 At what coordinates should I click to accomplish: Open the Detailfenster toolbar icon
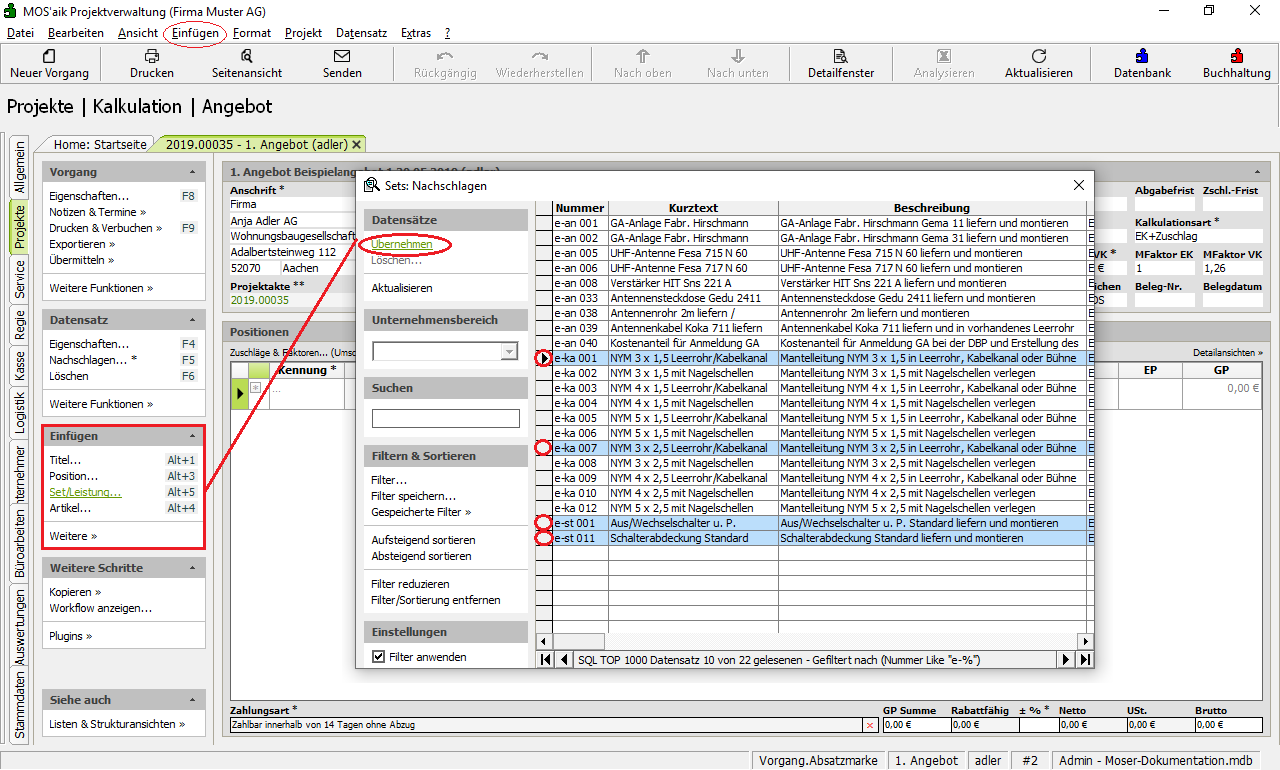point(841,57)
